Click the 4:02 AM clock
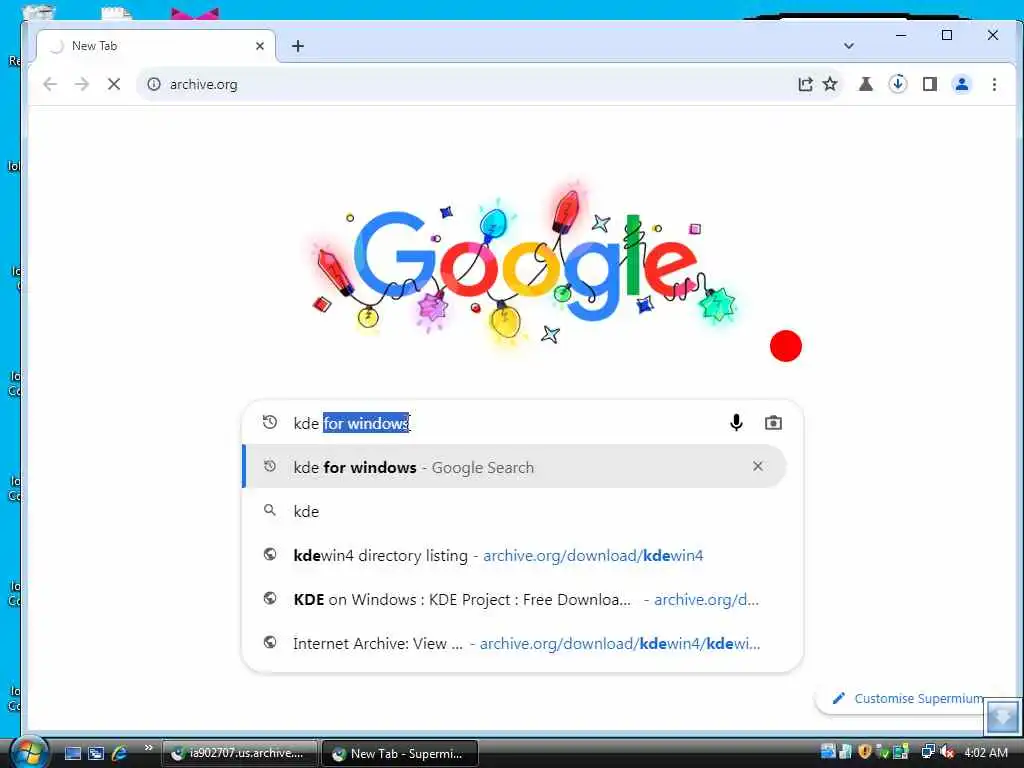Viewport: 1024px width, 768px height. [985, 752]
